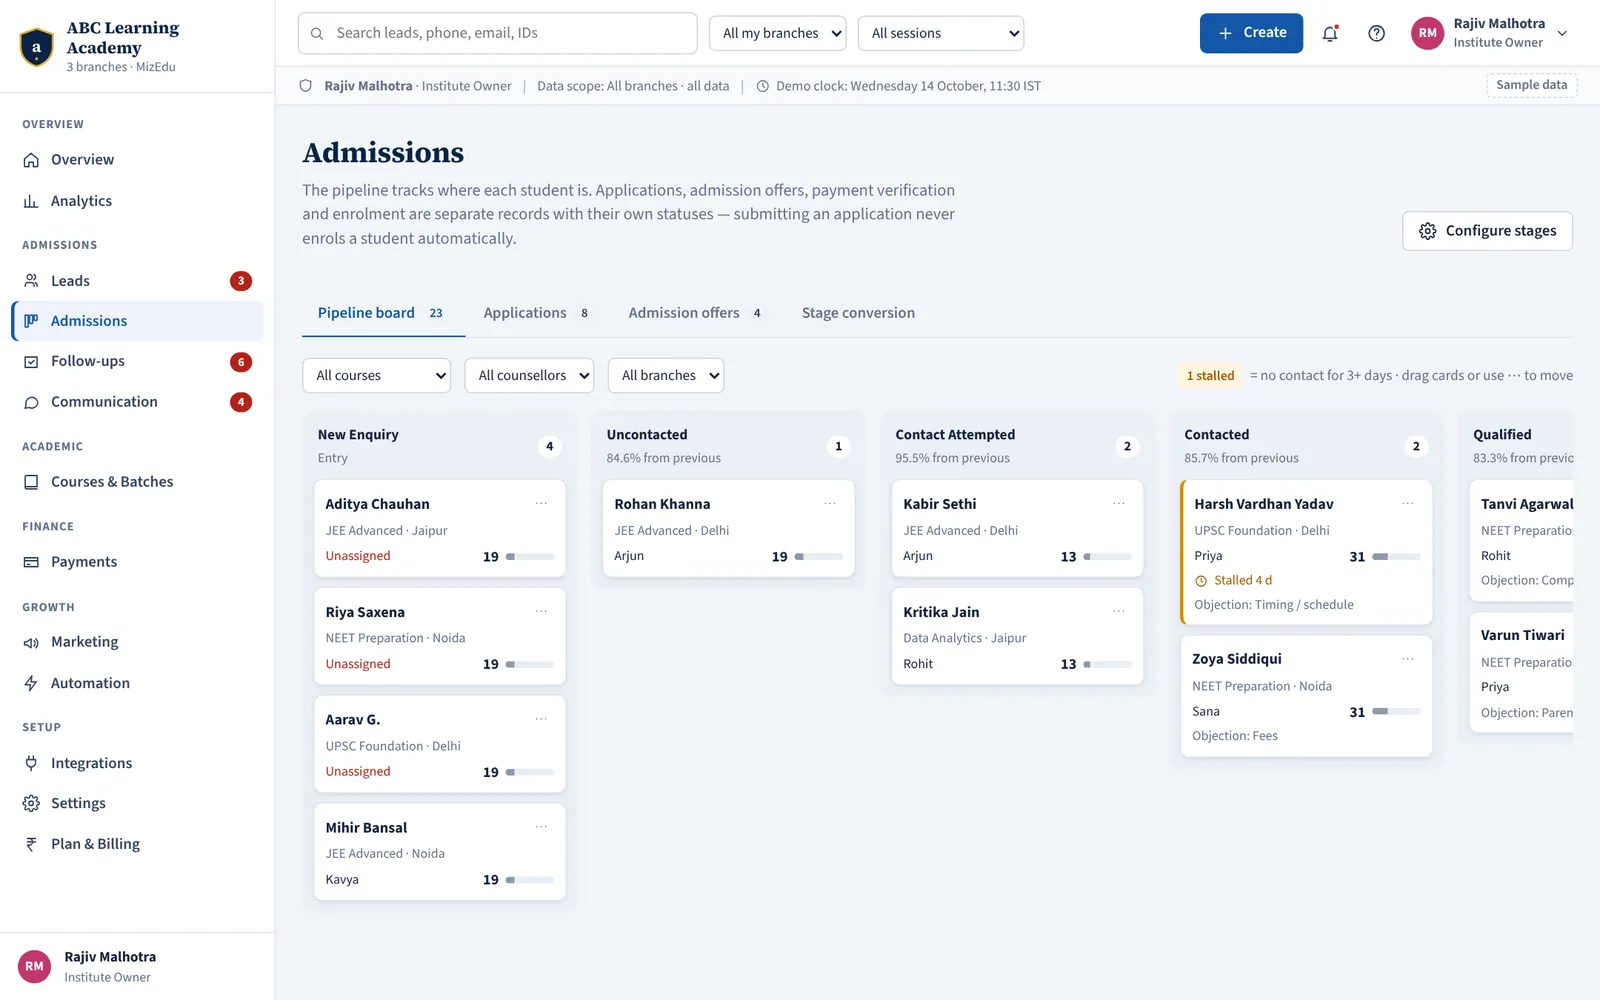This screenshot has height=1000, width=1600.
Task: Click the score bar on Mihir Bansal card
Action: click(x=530, y=880)
